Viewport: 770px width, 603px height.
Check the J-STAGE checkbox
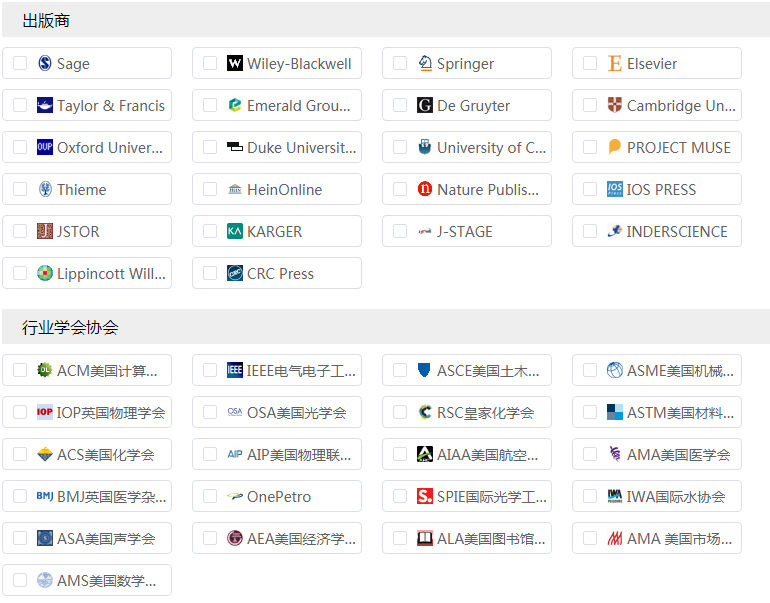(400, 231)
